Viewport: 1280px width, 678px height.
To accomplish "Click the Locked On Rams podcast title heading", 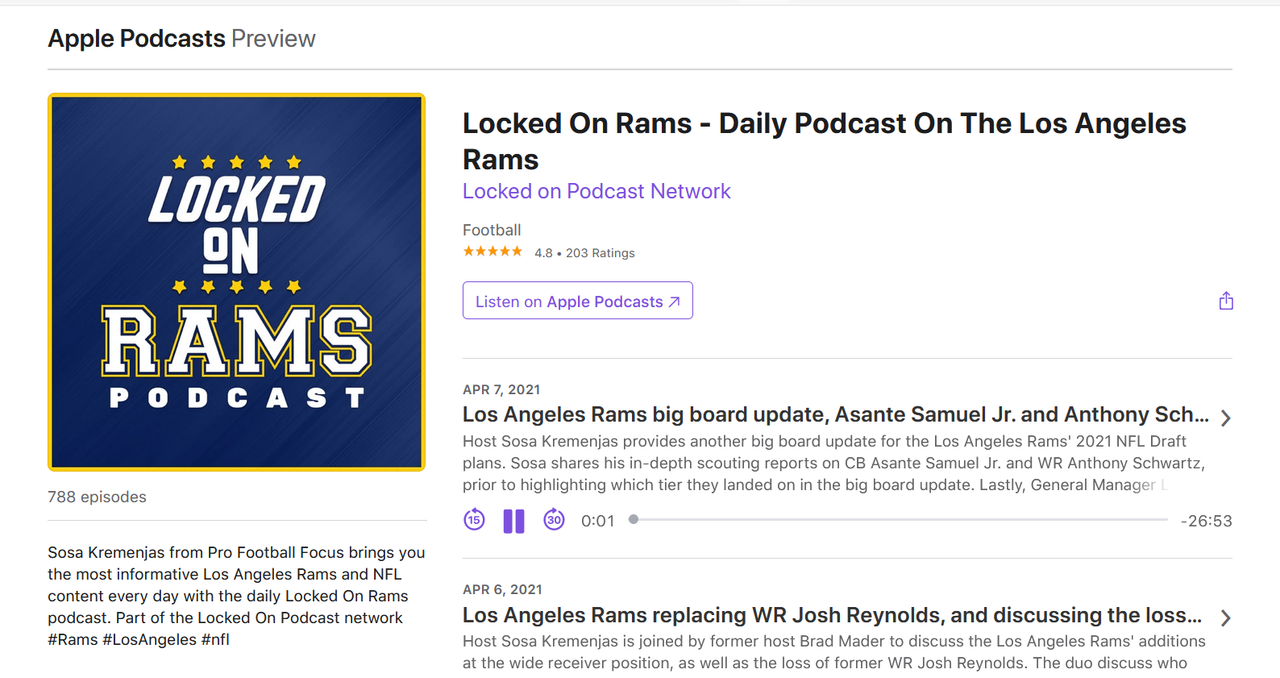I will [x=824, y=141].
